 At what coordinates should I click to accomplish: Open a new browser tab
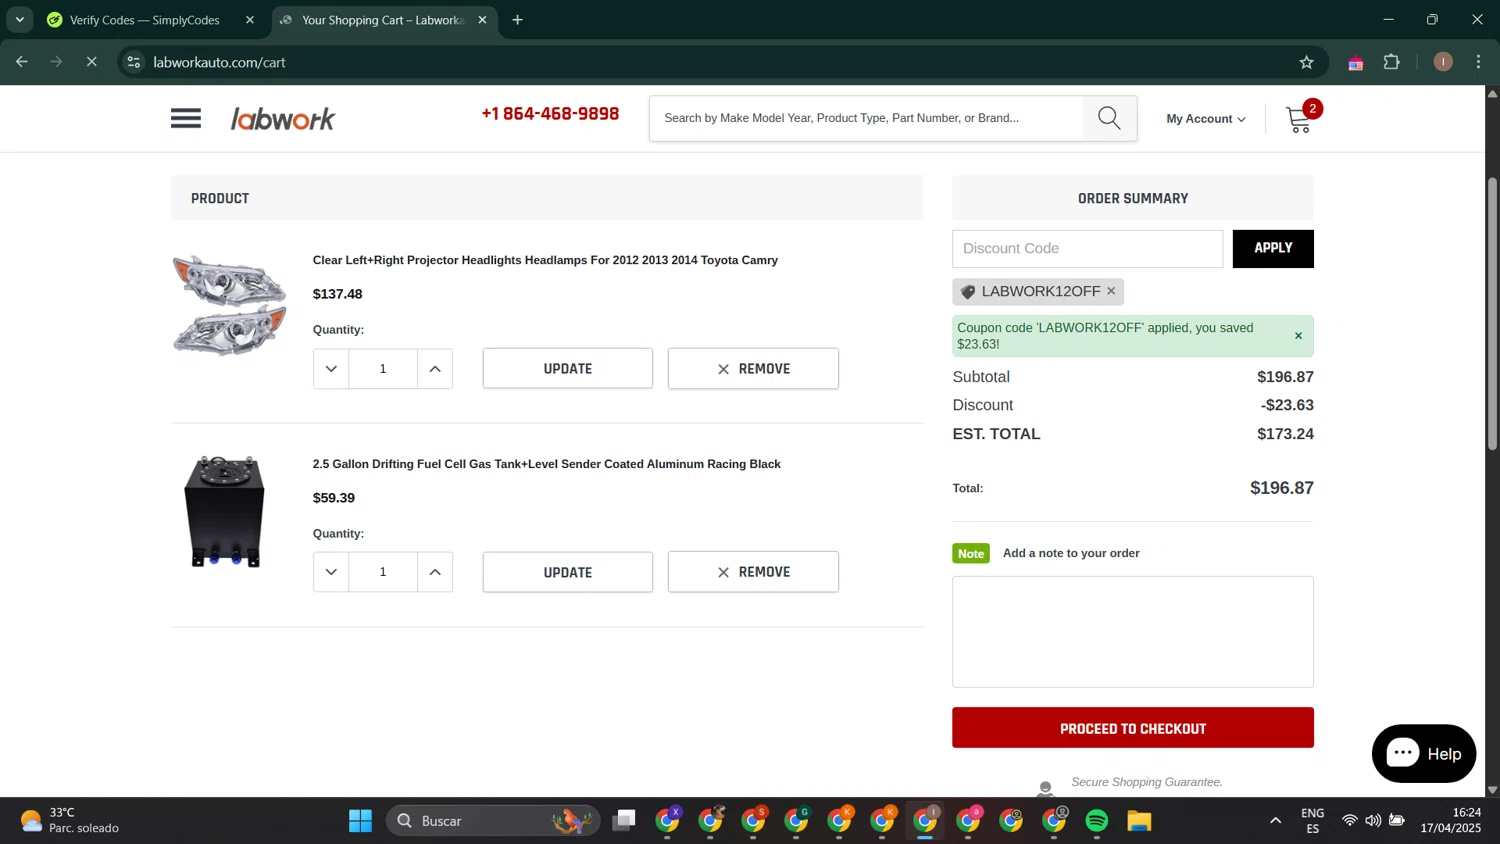[517, 20]
